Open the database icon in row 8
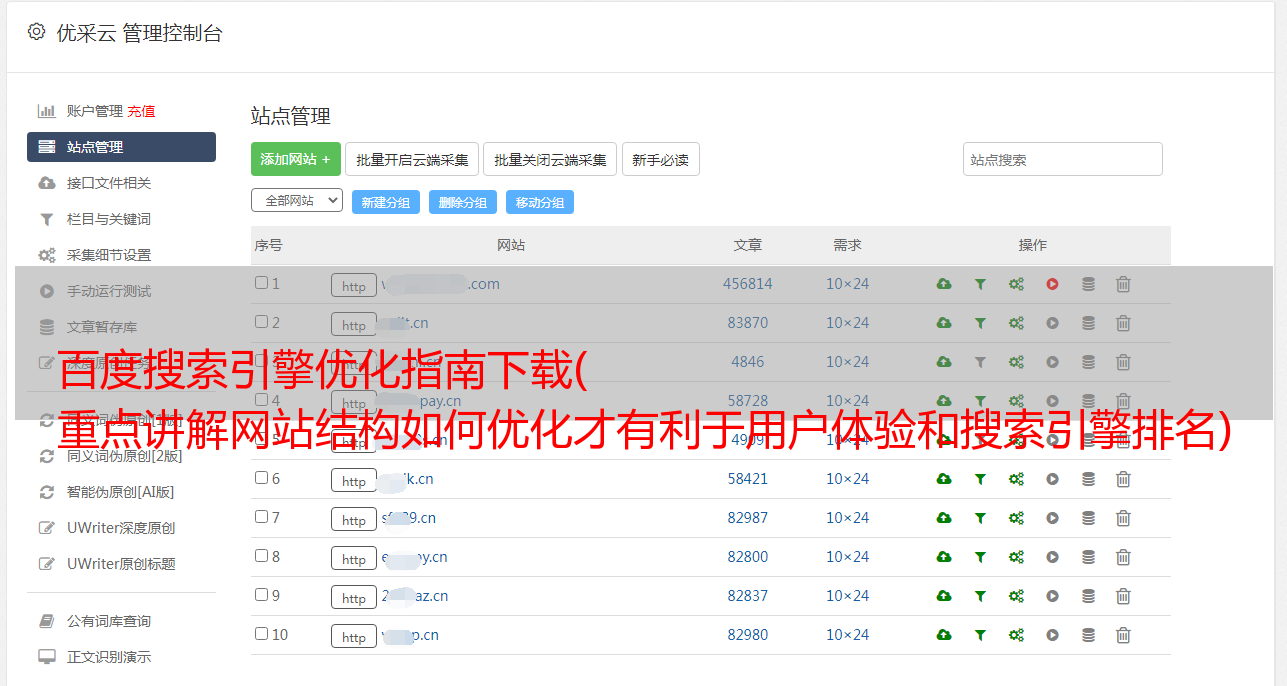This screenshot has width=1287, height=686. (x=1088, y=557)
